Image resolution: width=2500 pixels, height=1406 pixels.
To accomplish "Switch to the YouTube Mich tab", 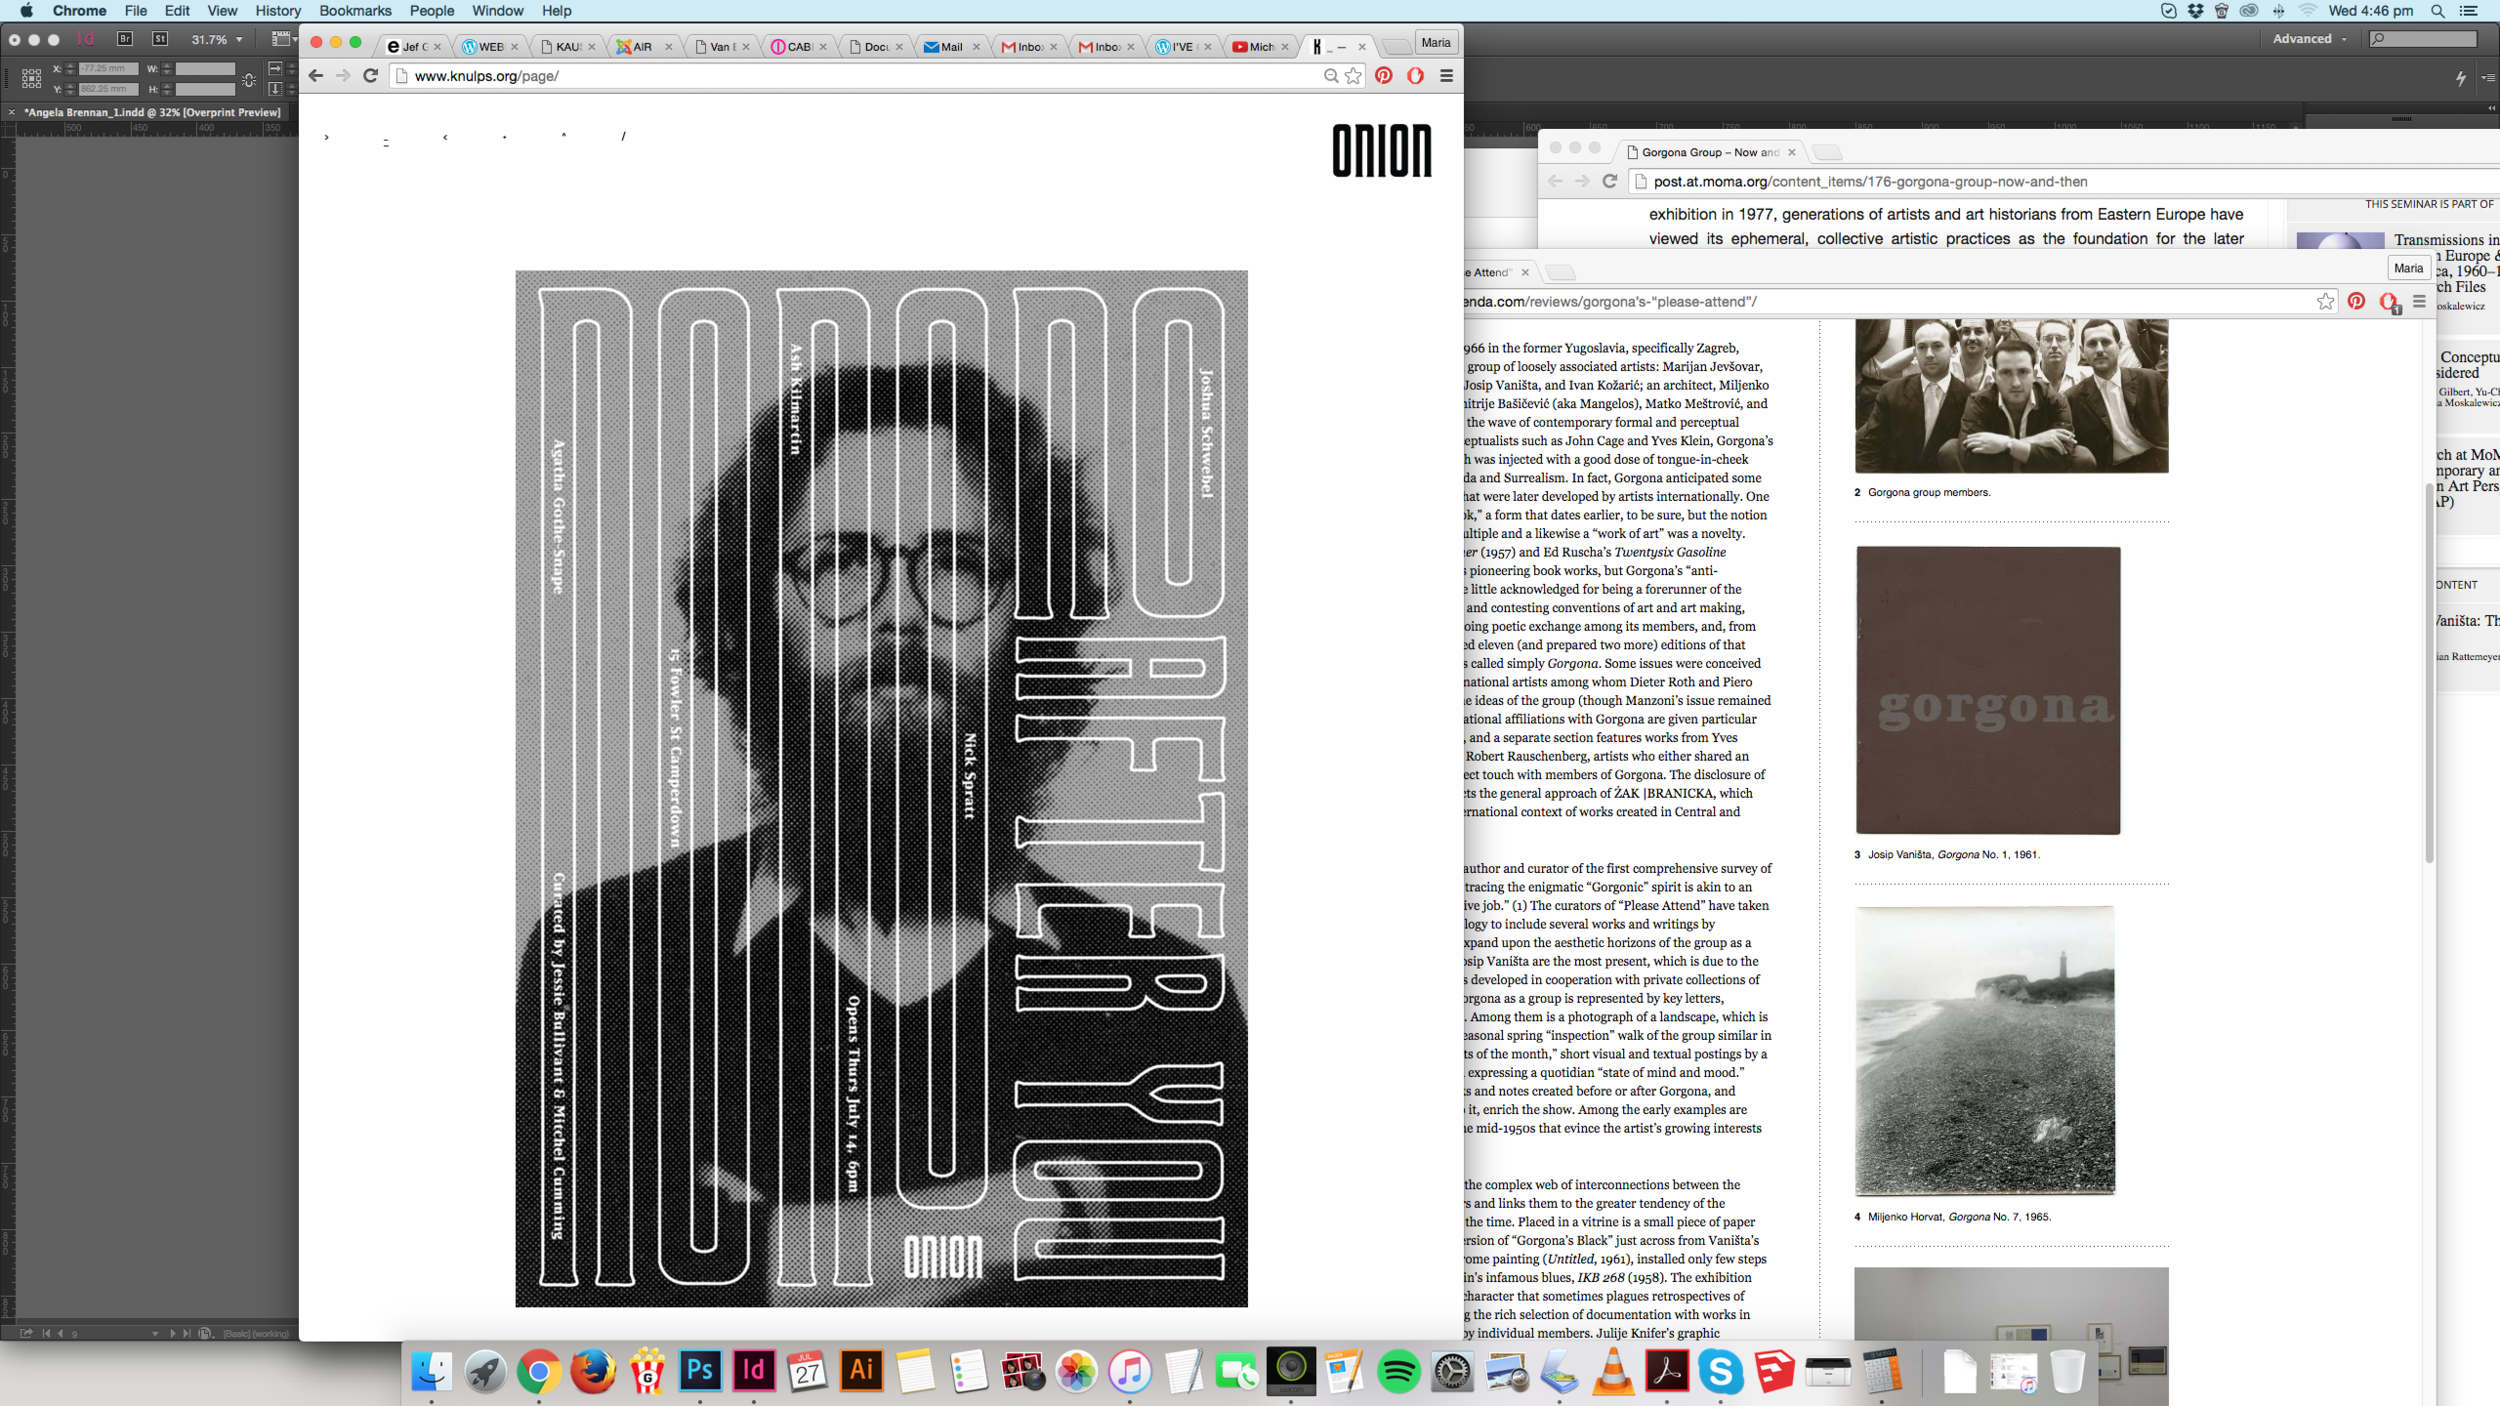I will click(1260, 46).
